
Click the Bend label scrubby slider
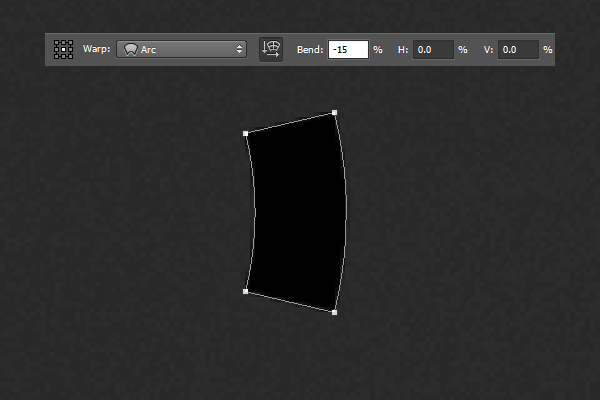[x=309, y=49]
